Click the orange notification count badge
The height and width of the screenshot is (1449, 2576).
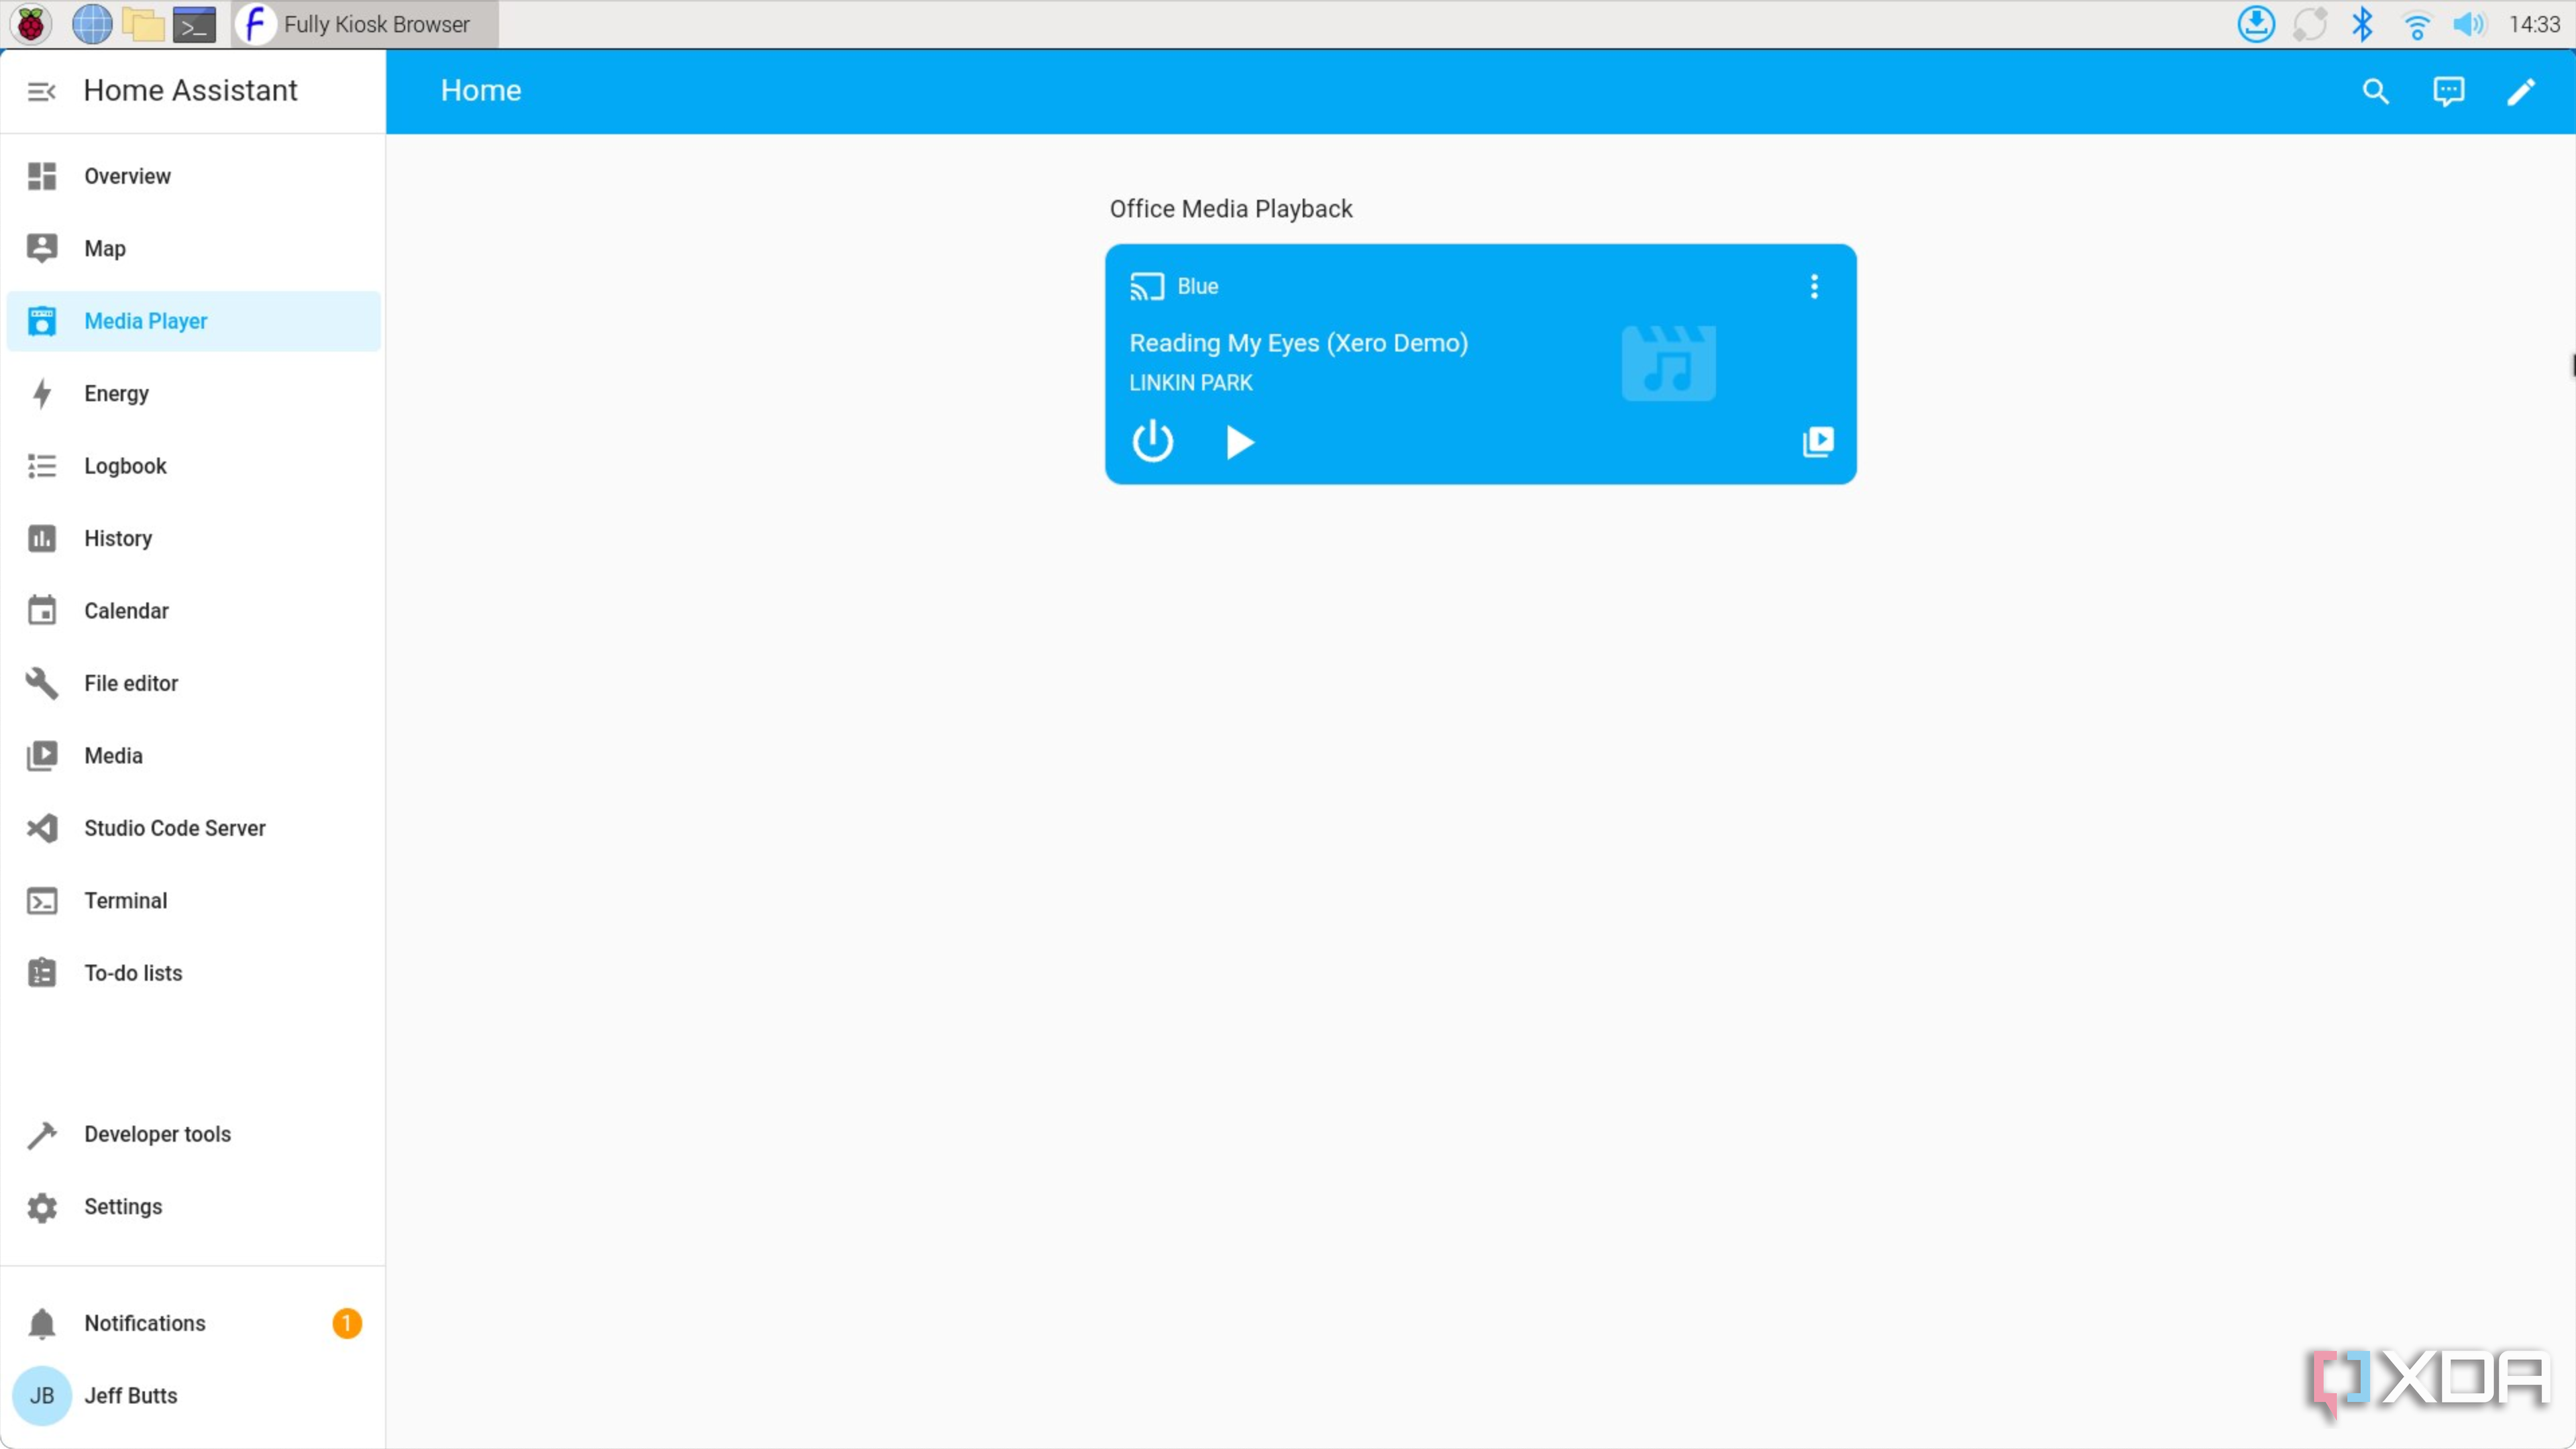pyautogui.click(x=347, y=1323)
